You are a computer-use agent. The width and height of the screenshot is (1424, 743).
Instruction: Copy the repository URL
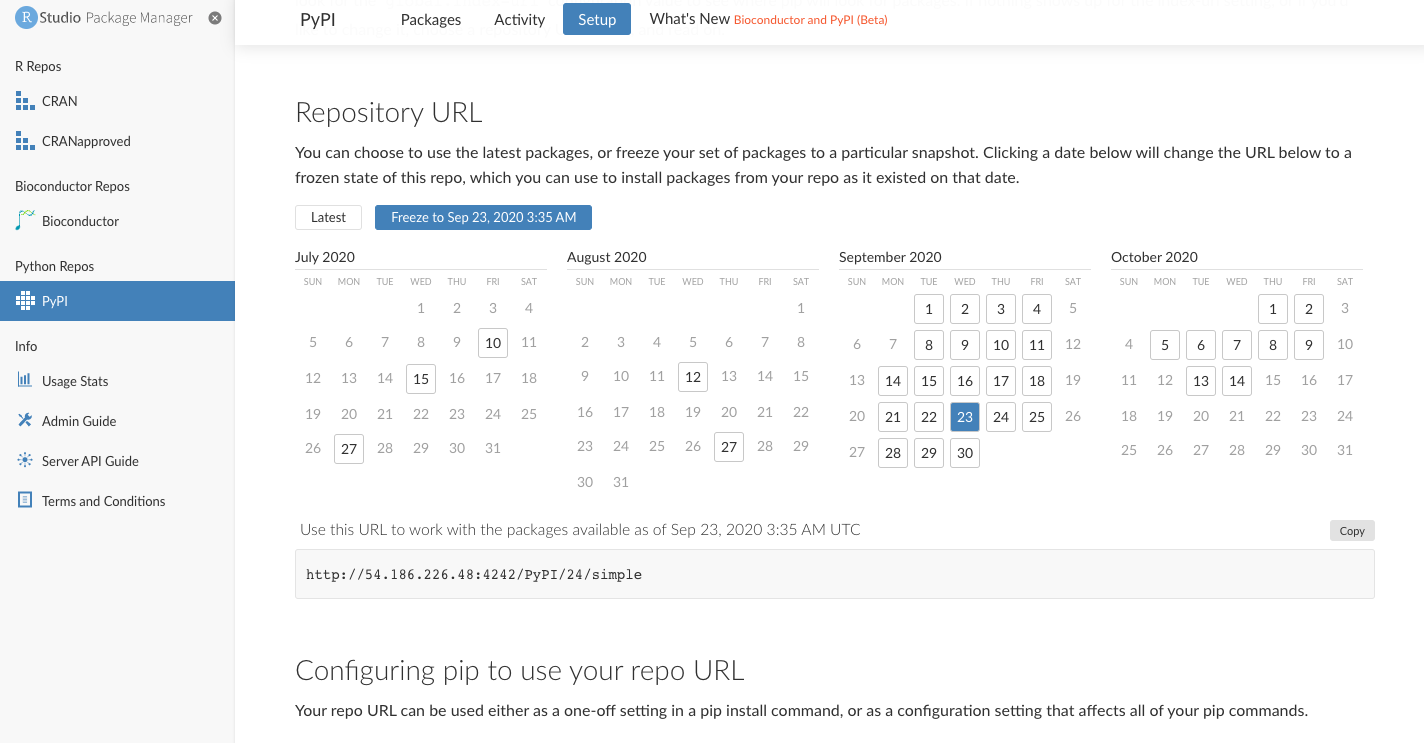click(x=1352, y=531)
